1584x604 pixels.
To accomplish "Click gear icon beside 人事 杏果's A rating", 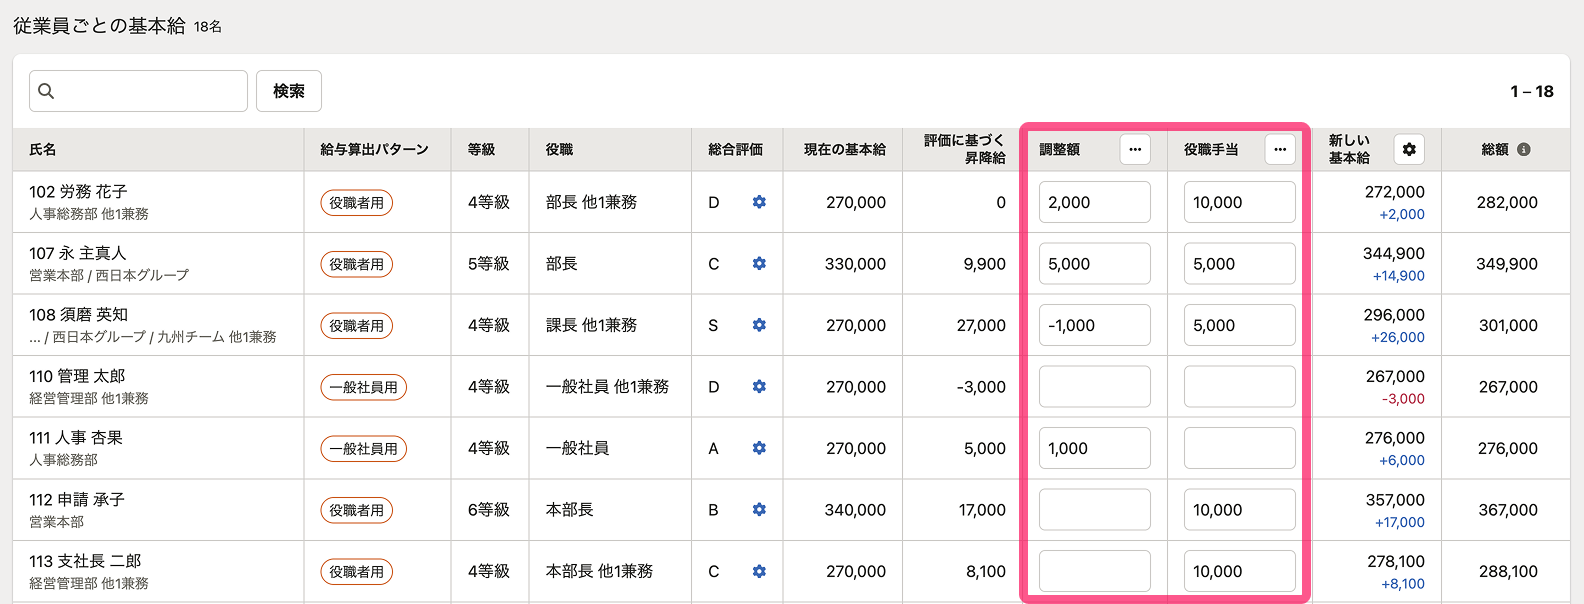I will pos(759,448).
